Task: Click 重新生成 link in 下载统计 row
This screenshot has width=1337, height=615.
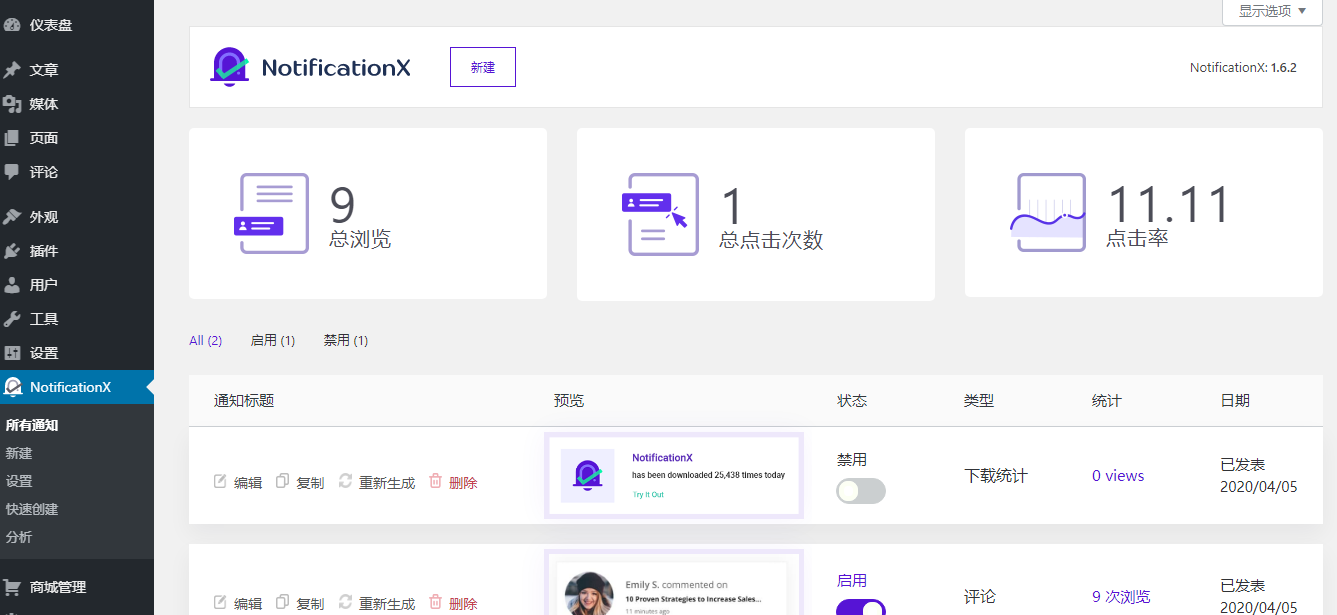Action: (x=387, y=482)
